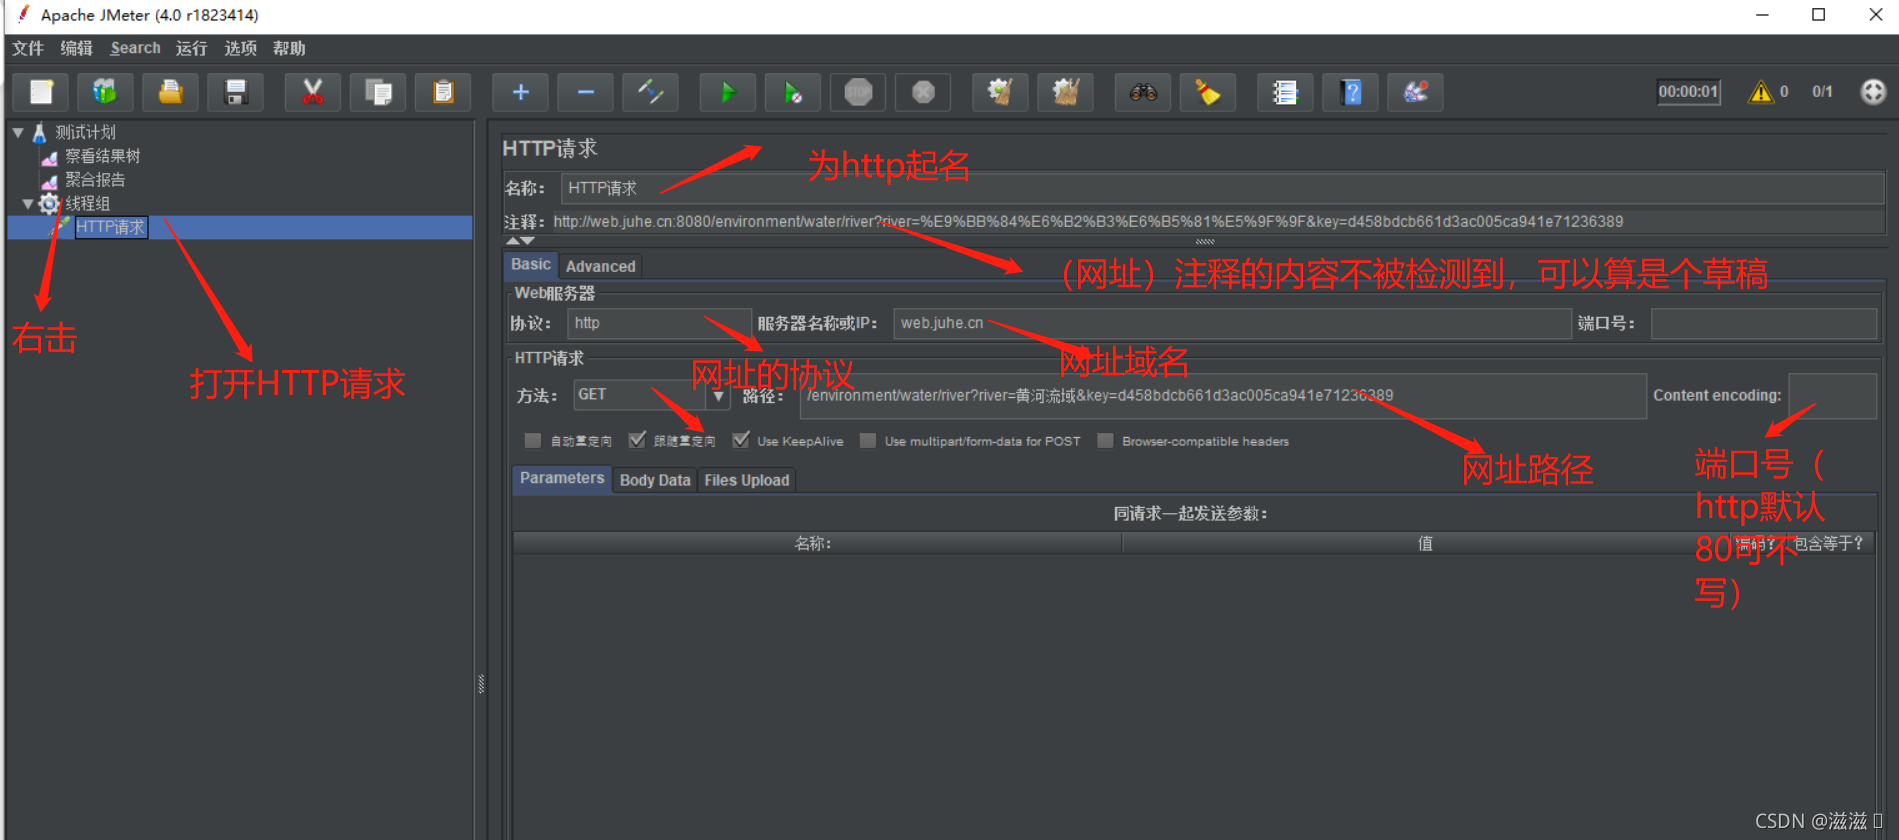Open the 帮助 menu

289,48
